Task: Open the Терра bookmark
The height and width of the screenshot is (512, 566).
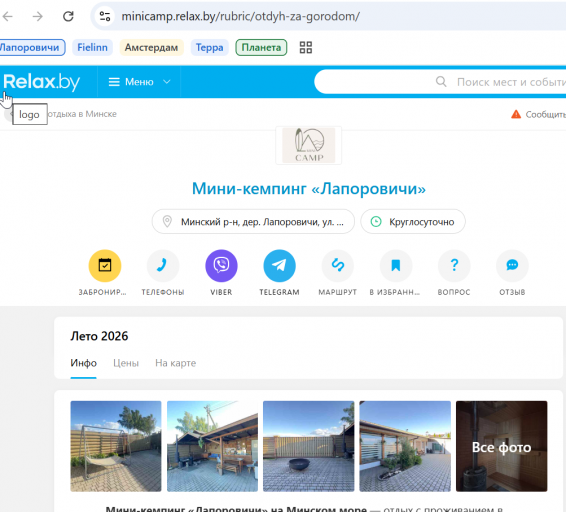Action: [209, 47]
